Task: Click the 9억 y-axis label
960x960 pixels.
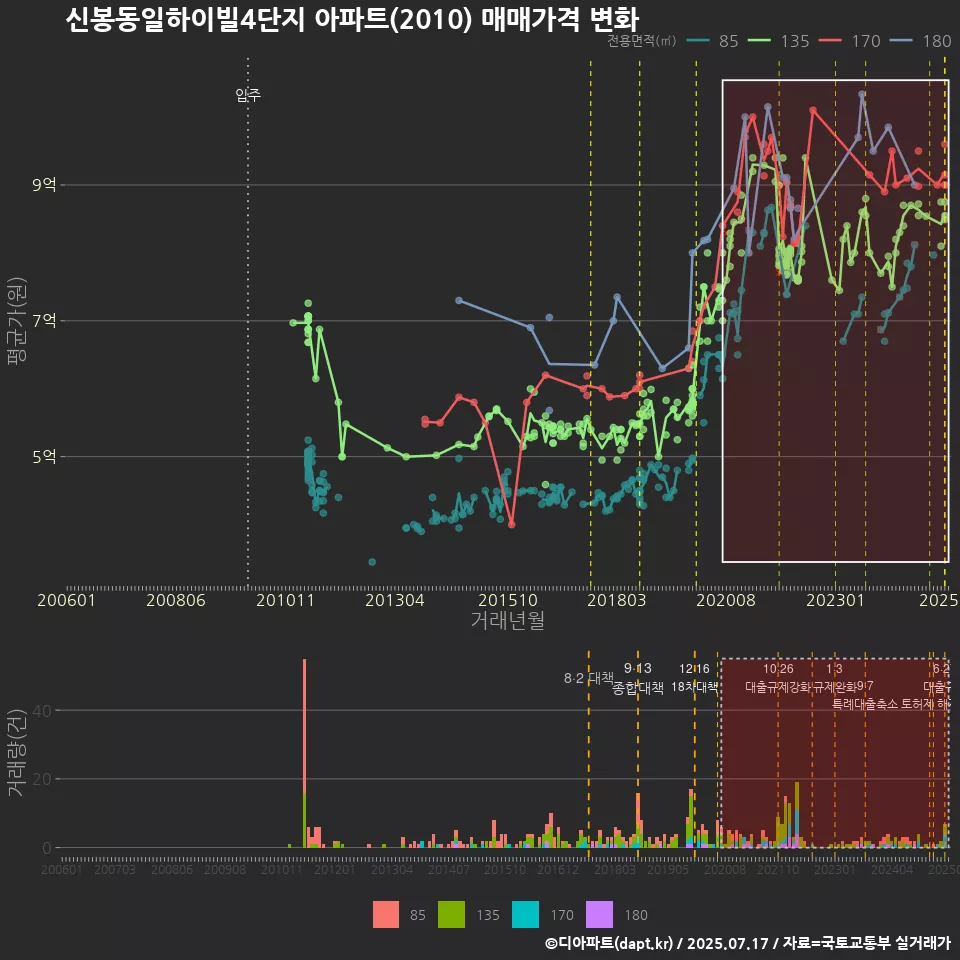Action: tap(44, 184)
